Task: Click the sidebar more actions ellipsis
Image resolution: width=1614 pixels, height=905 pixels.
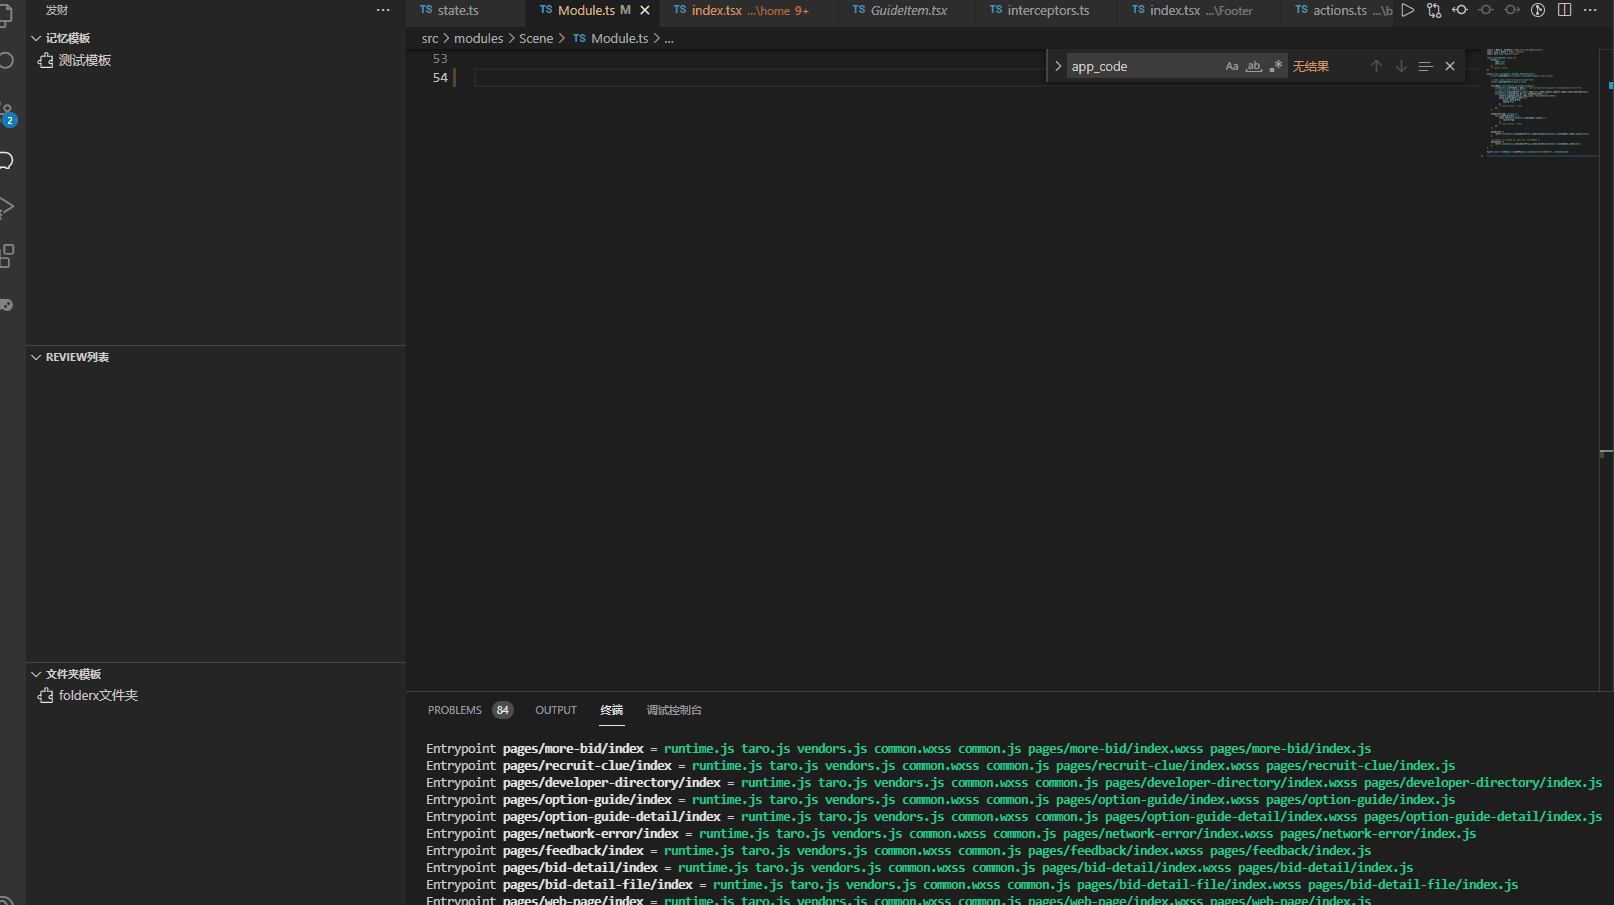Action: click(x=383, y=10)
